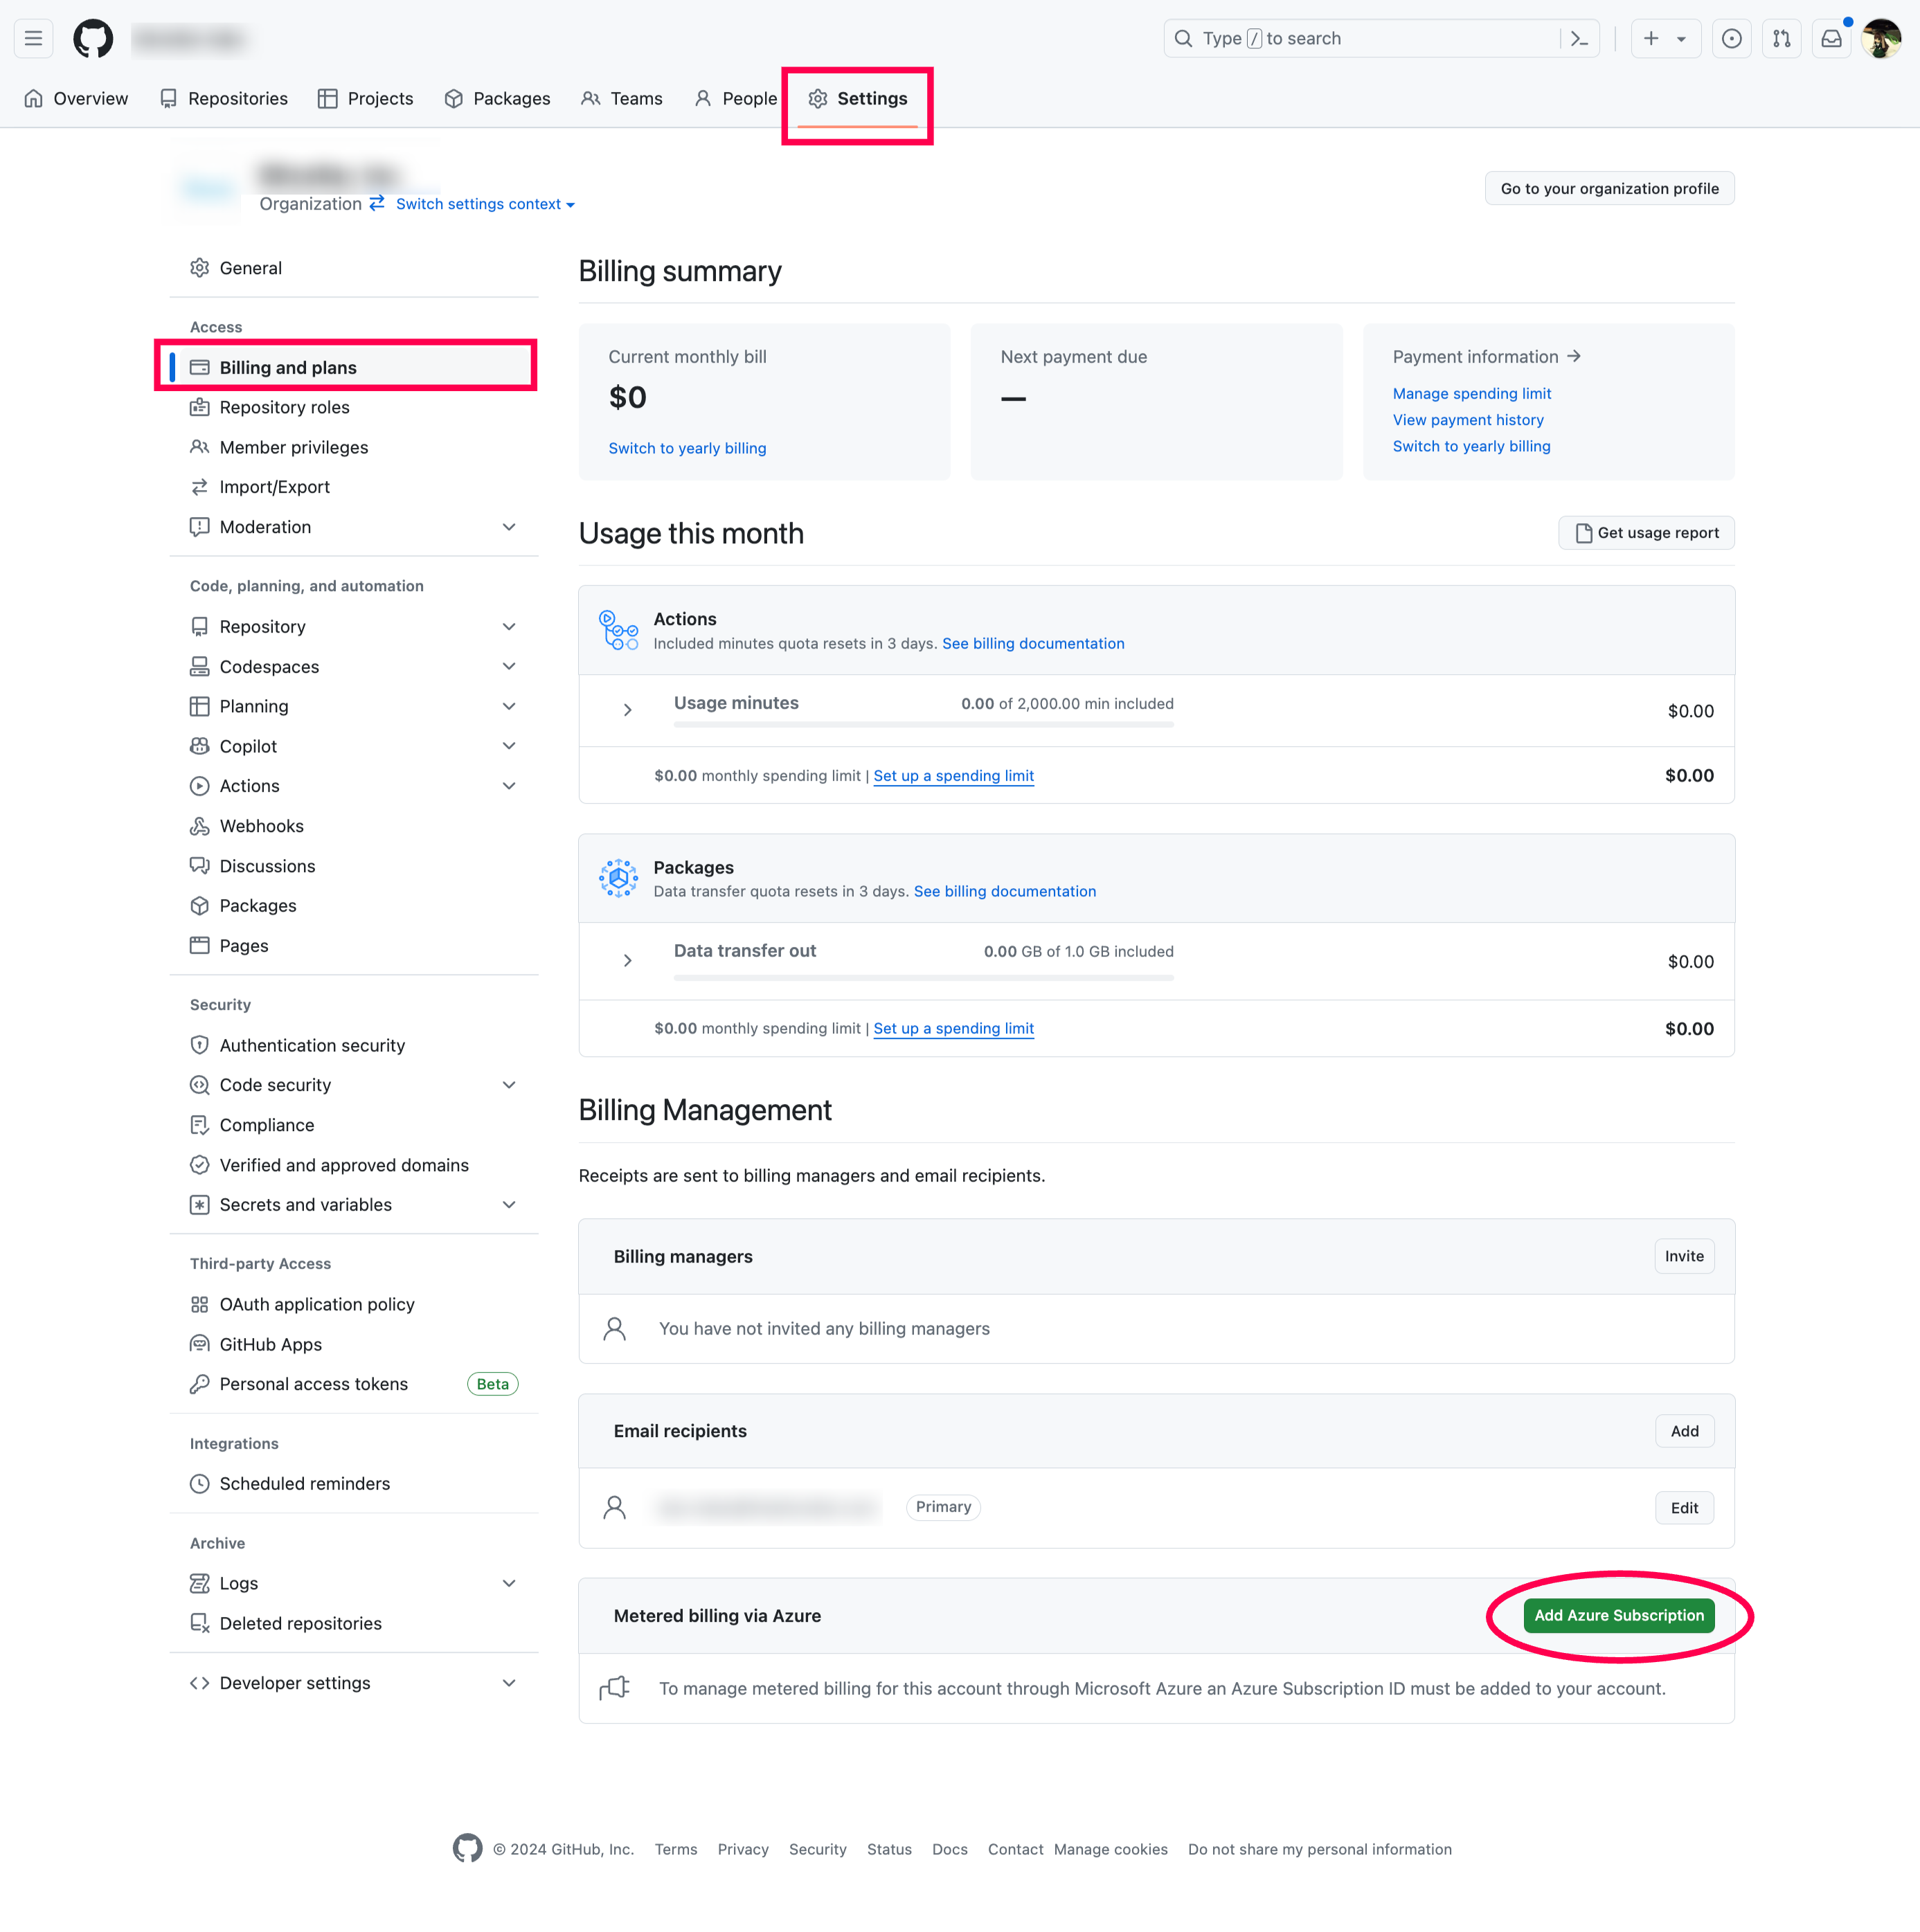Viewport: 1920px width, 1932px height.
Task: Click the Add Azure Subscription button
Action: pyautogui.click(x=1619, y=1616)
